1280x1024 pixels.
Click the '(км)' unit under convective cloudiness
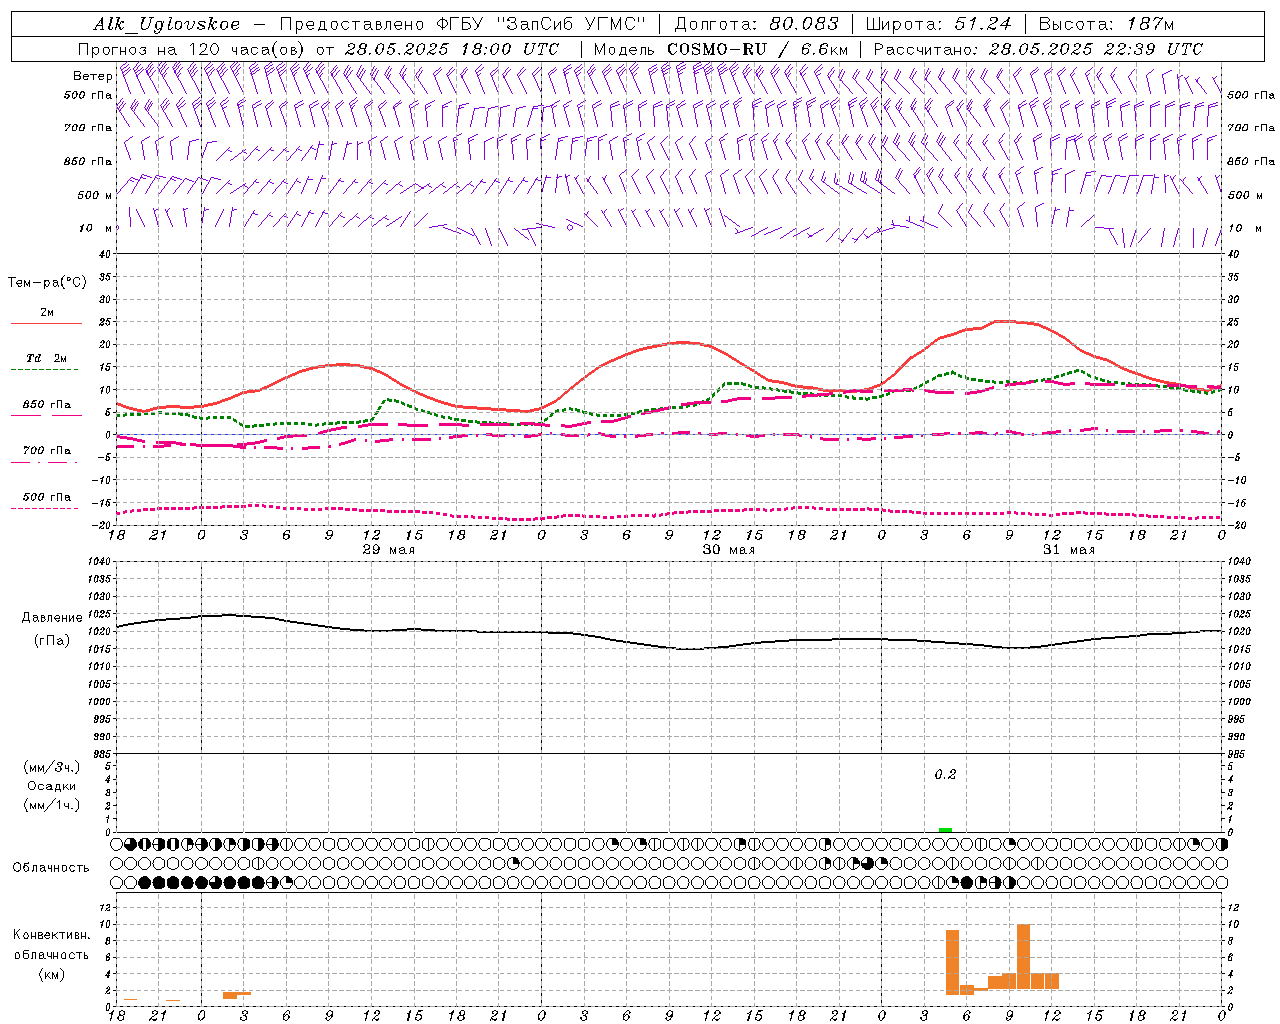[x=52, y=974]
